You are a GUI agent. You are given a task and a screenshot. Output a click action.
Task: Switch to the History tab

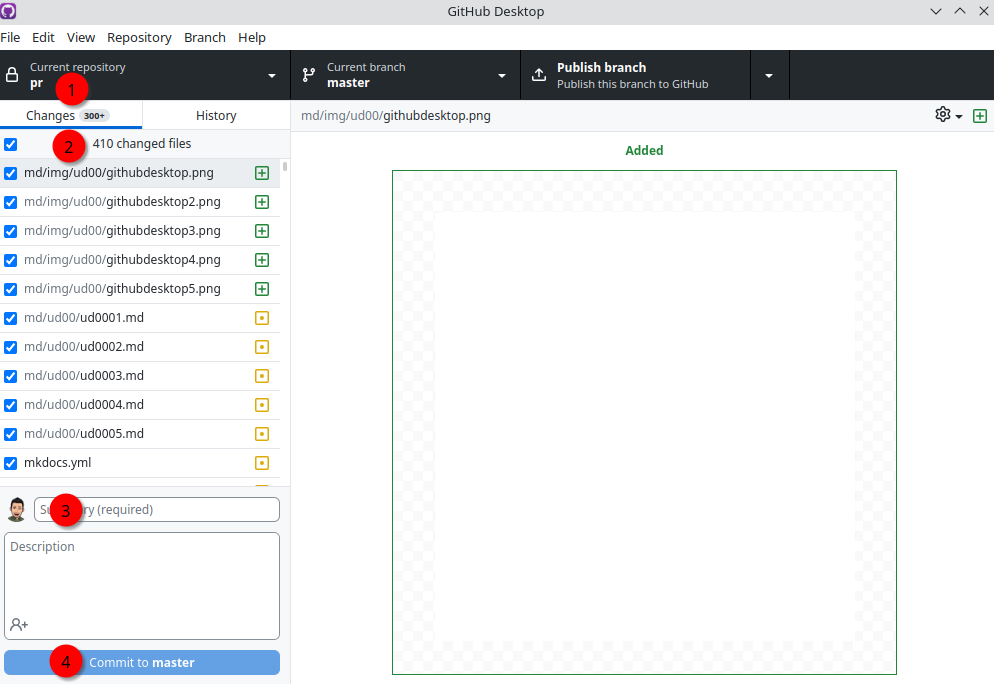coord(215,114)
